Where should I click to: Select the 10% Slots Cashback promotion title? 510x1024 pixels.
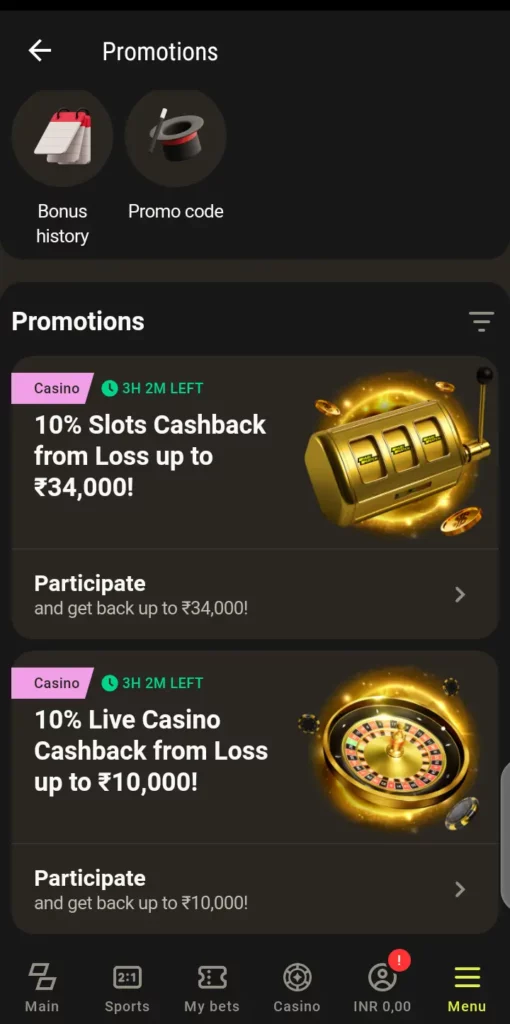coord(150,456)
